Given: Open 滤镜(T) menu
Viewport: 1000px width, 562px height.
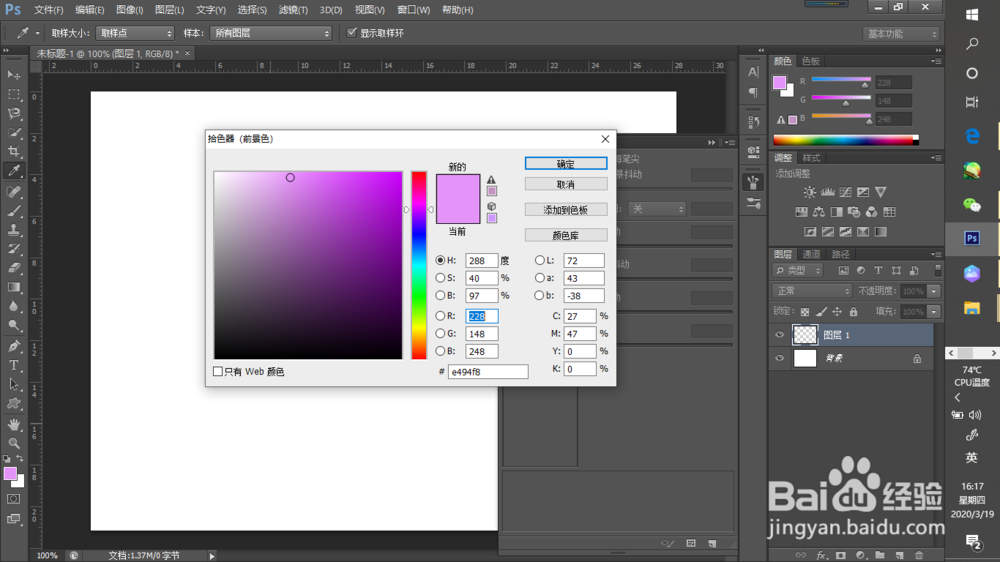Looking at the screenshot, I should (x=293, y=10).
